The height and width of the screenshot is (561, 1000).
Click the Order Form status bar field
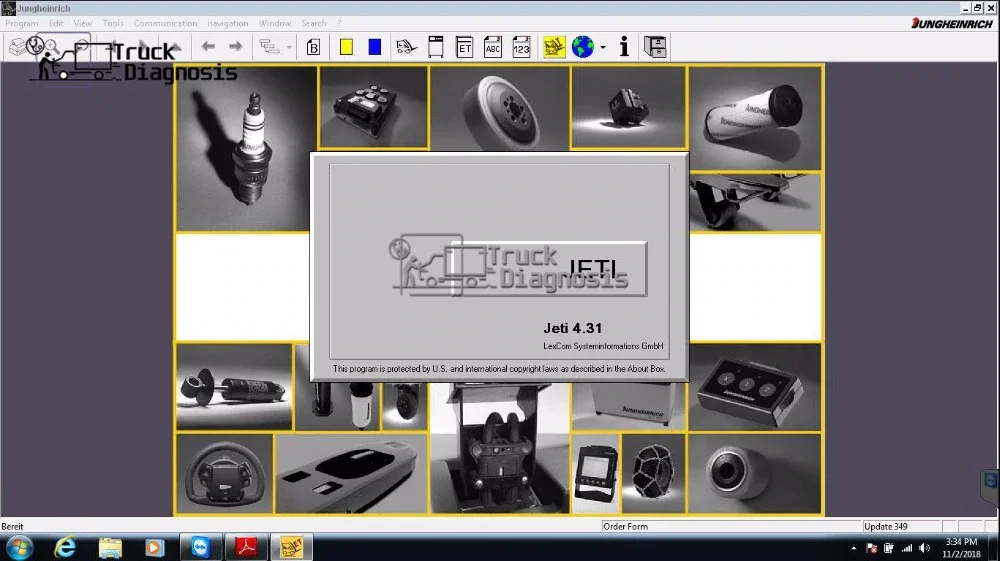[x=731, y=527]
